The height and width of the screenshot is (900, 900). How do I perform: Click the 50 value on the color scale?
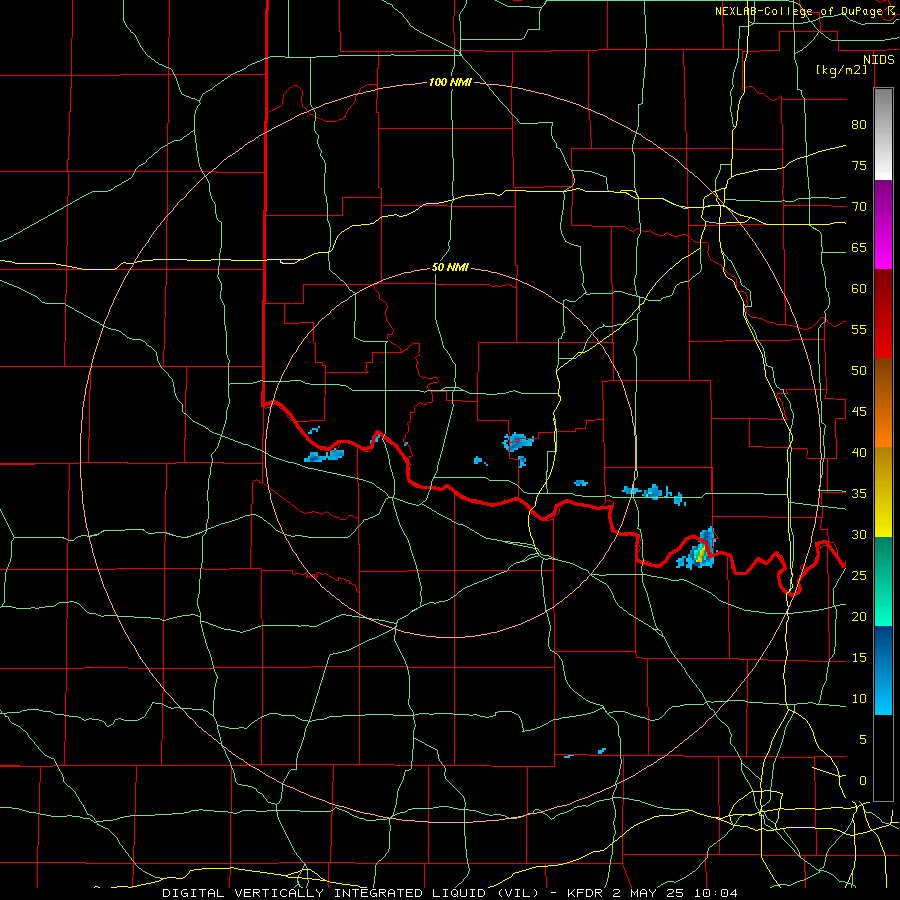pyautogui.click(x=859, y=370)
